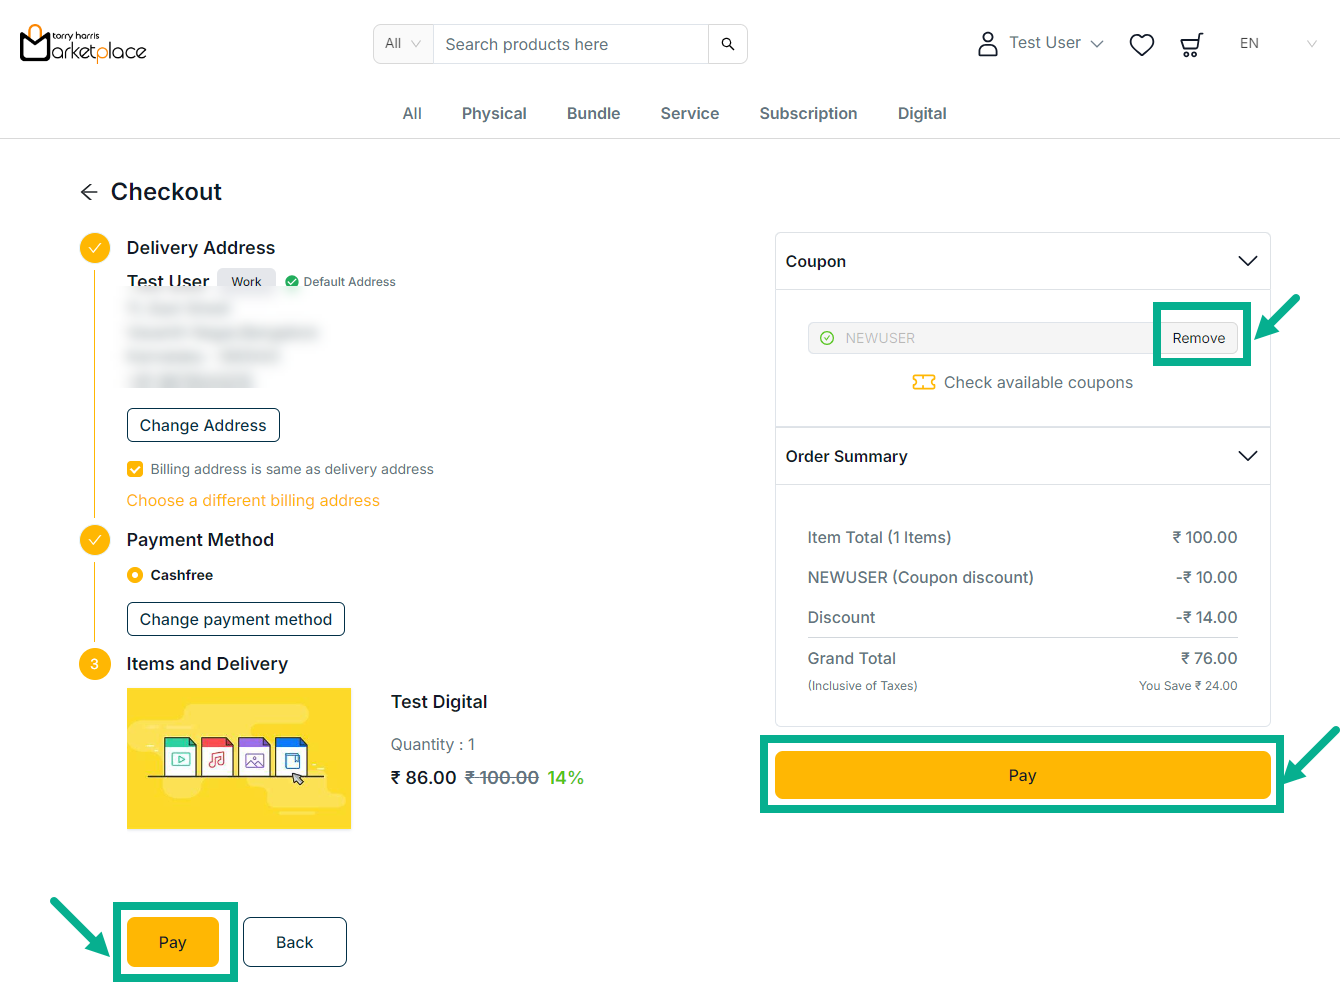Click the coupon ticket icon
This screenshot has width=1340, height=982.
click(923, 382)
